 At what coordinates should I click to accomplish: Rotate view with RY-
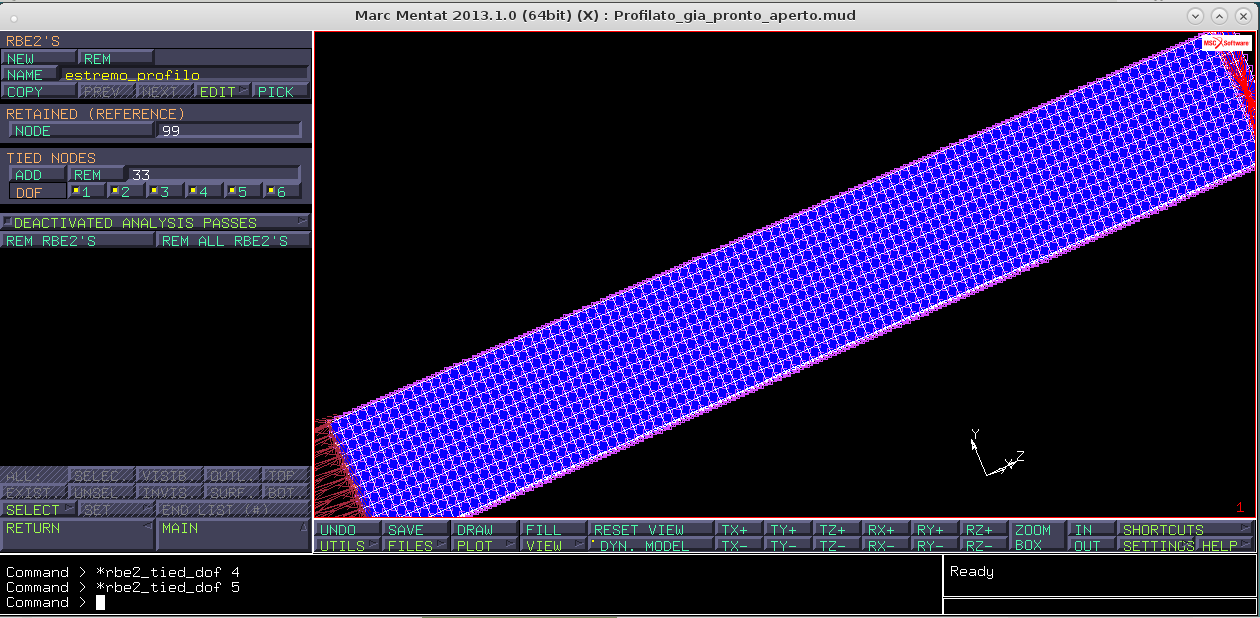[x=936, y=546]
